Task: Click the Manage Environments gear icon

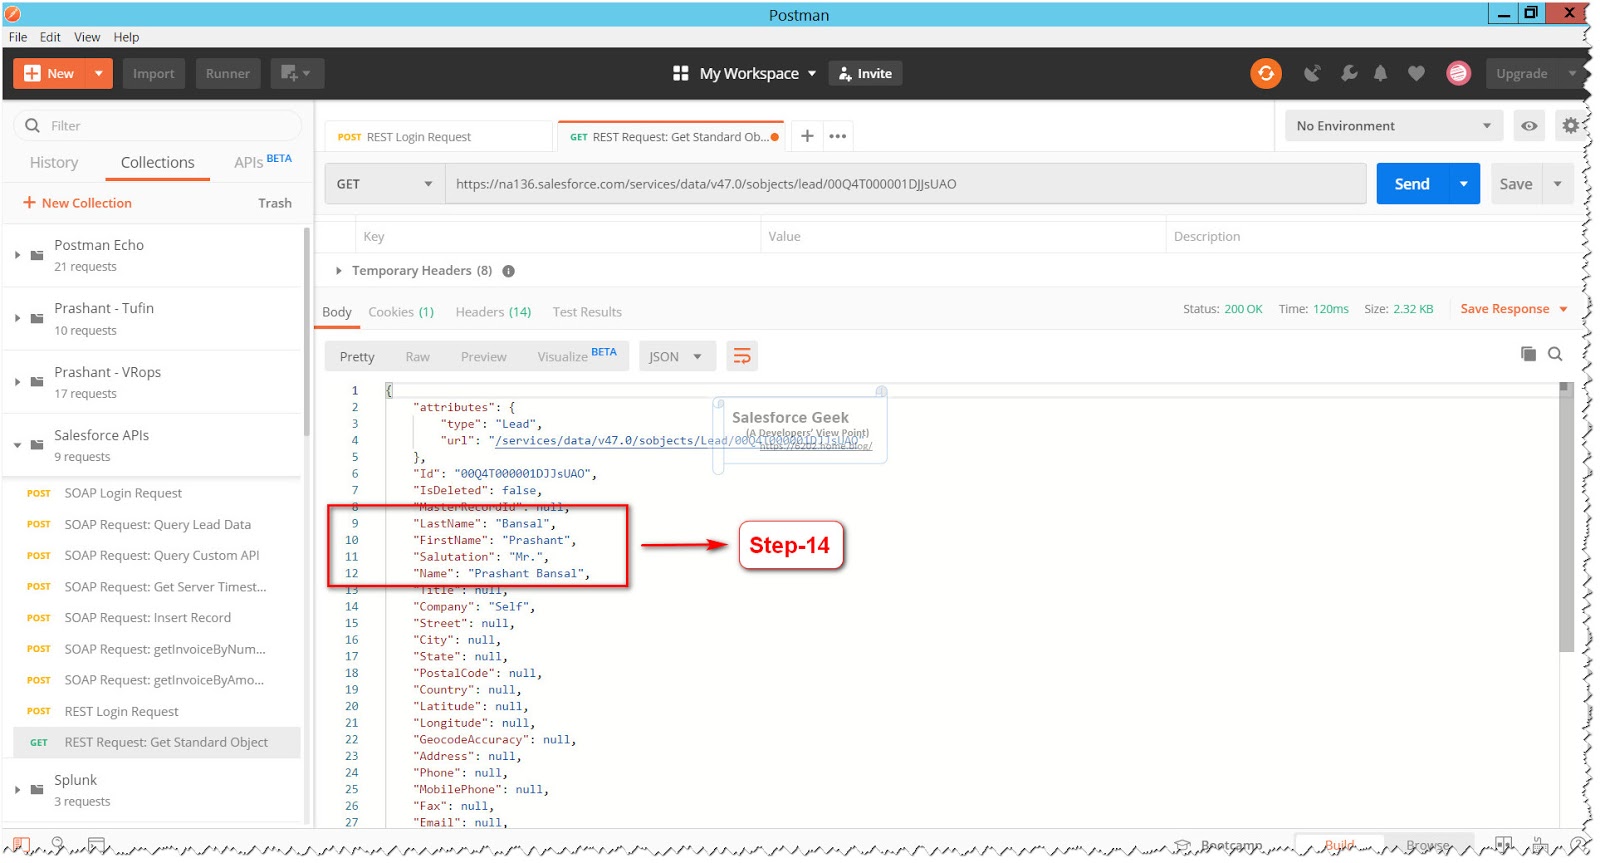Action: [x=1571, y=126]
